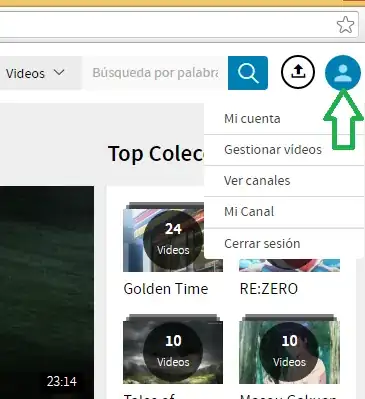Click the RE:ZERO collection title
Image resolution: width=365 pixels, height=399 pixels.
pos(269,289)
